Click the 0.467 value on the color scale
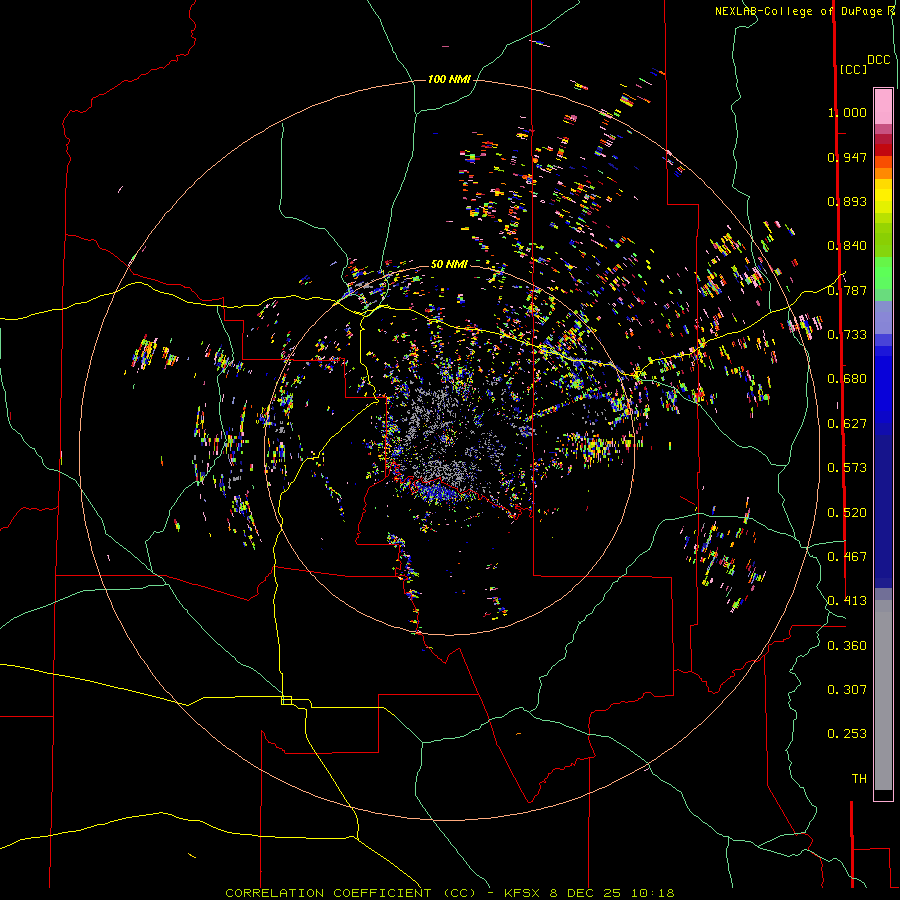This screenshot has height=900, width=900. [x=847, y=557]
